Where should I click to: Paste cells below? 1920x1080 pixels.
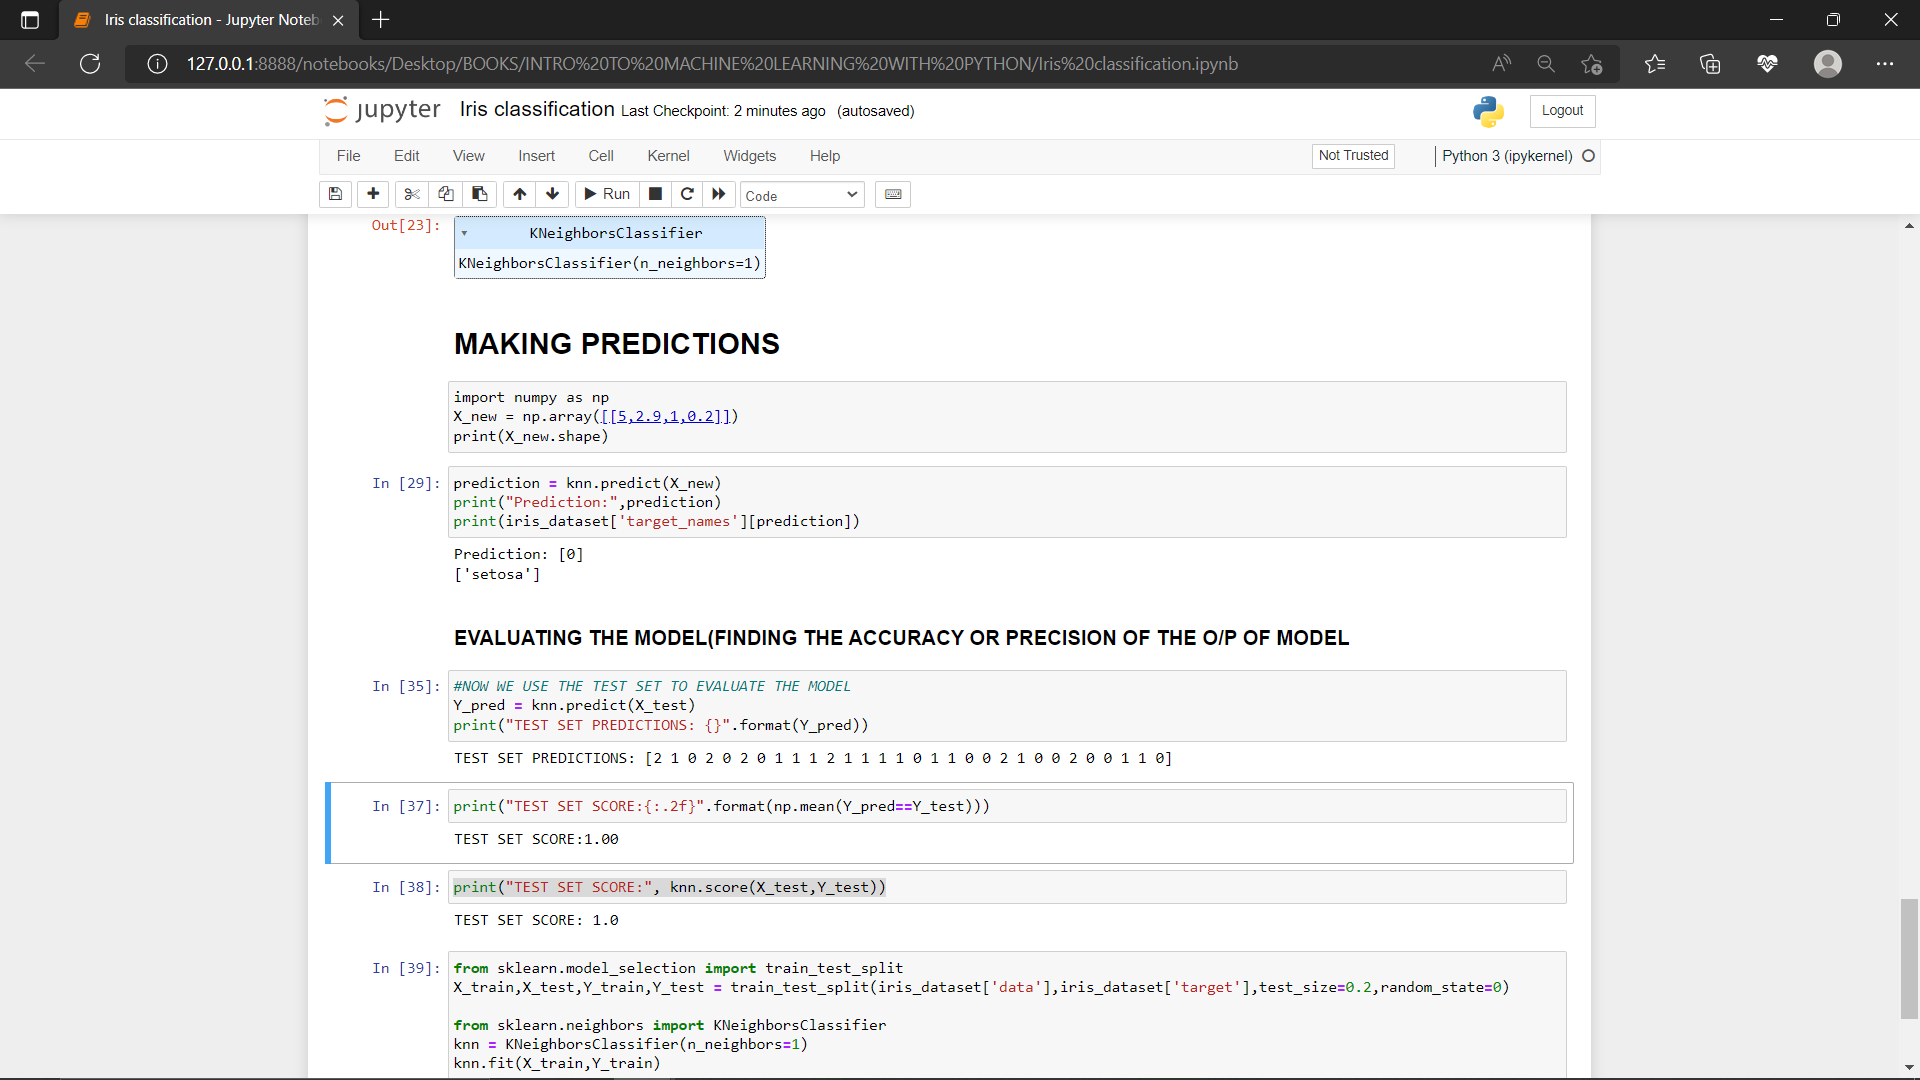[480, 194]
